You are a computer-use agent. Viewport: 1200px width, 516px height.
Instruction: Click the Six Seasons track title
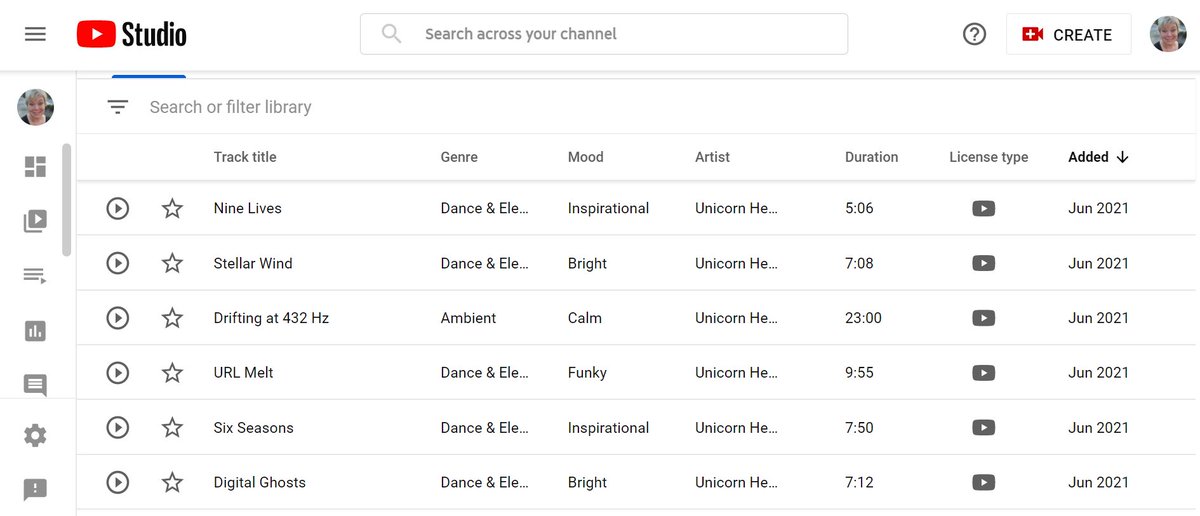(x=254, y=427)
